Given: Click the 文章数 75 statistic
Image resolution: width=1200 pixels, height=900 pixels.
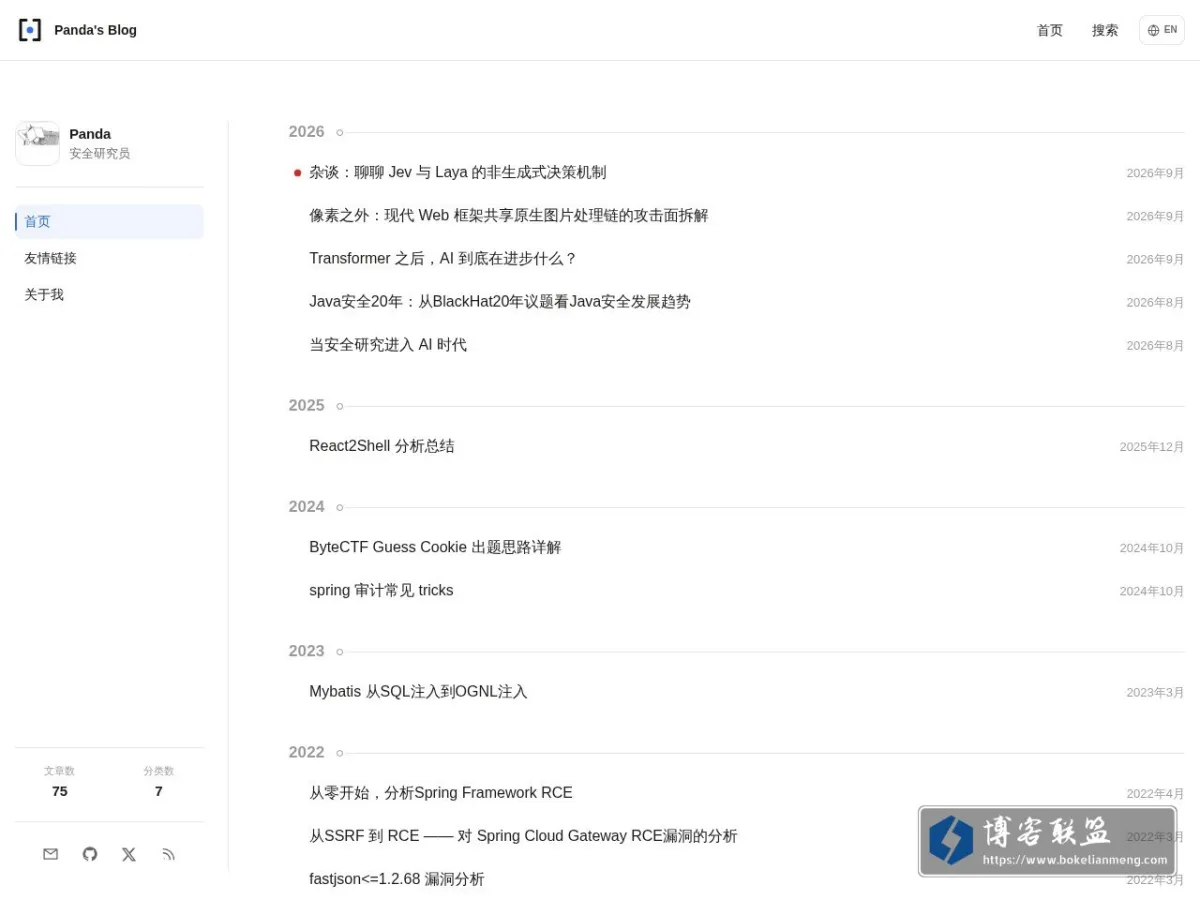Looking at the screenshot, I should 59,782.
